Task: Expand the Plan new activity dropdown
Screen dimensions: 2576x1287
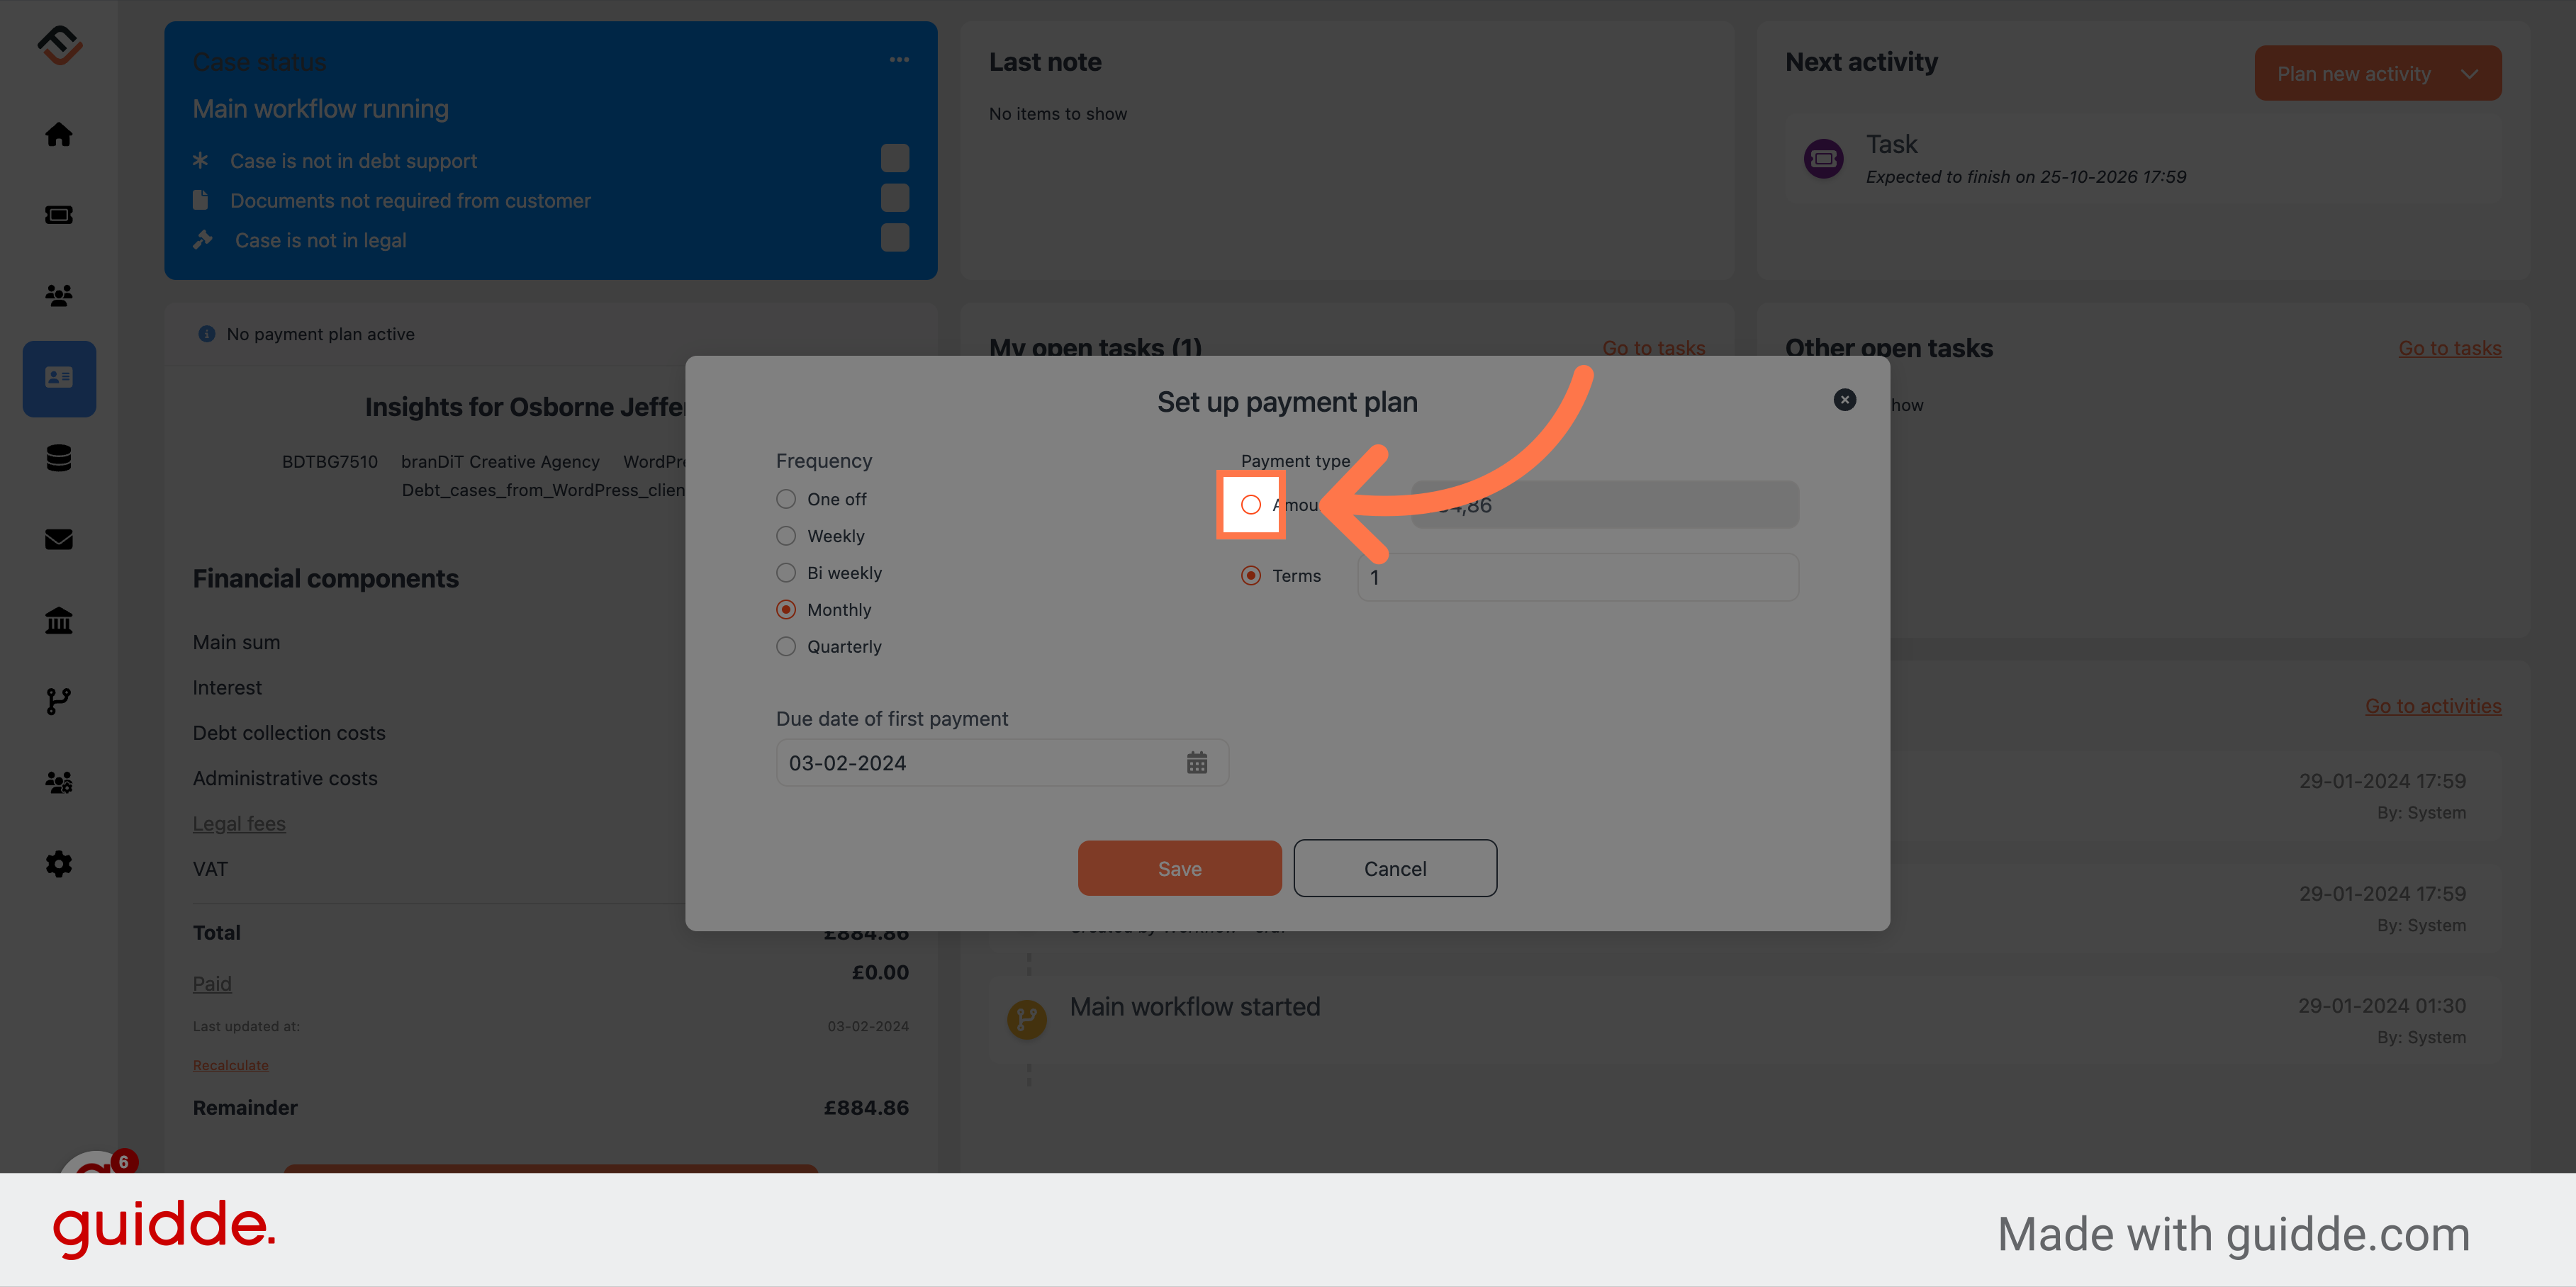Action: click(2473, 72)
